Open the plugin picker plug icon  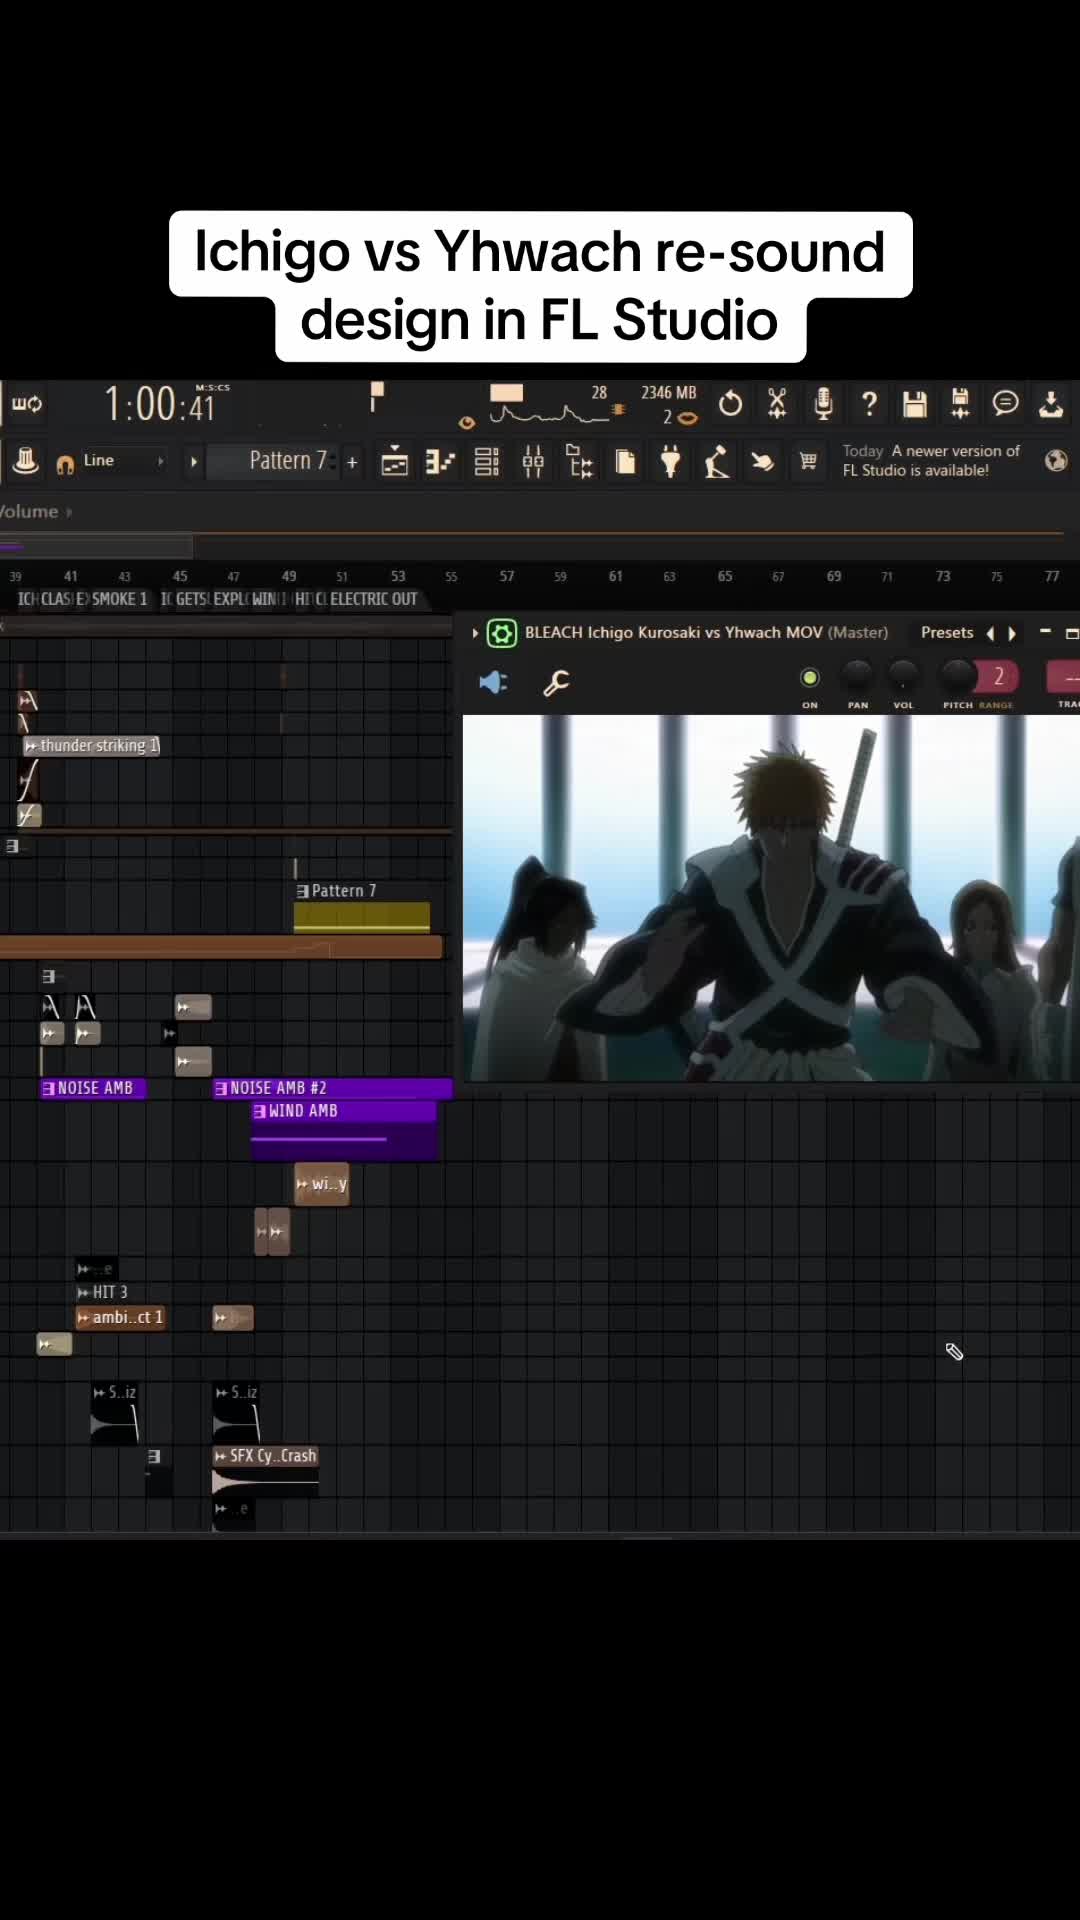coord(671,462)
